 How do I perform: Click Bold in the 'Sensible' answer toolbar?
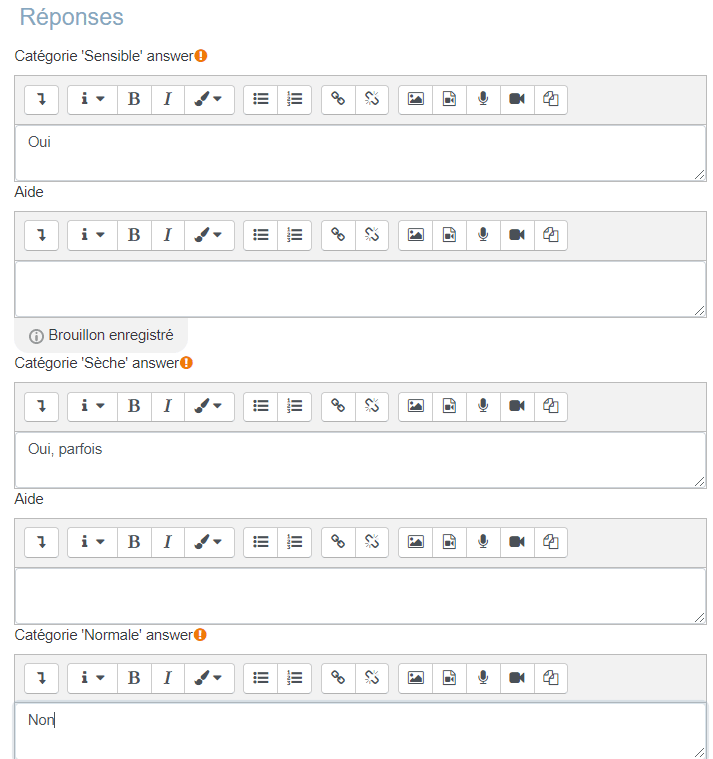(134, 99)
